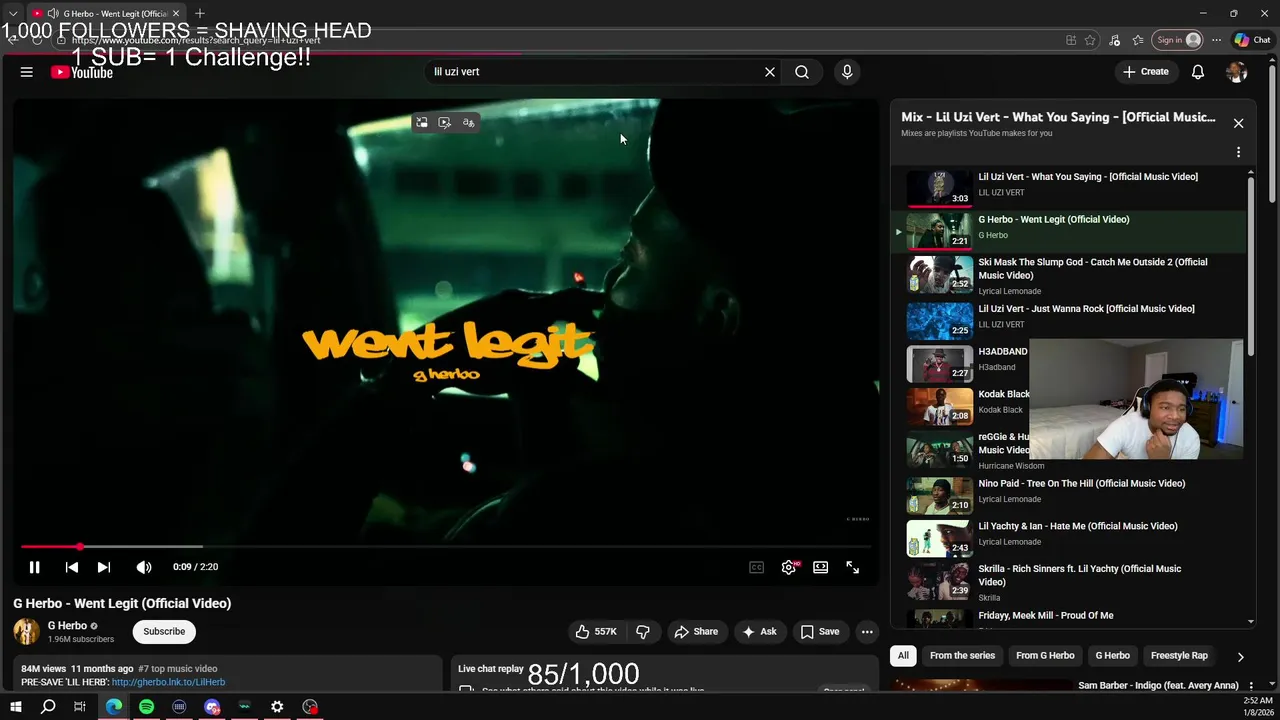Open the Windows Start menu
This screenshot has width=1280, height=720.
coord(15,707)
